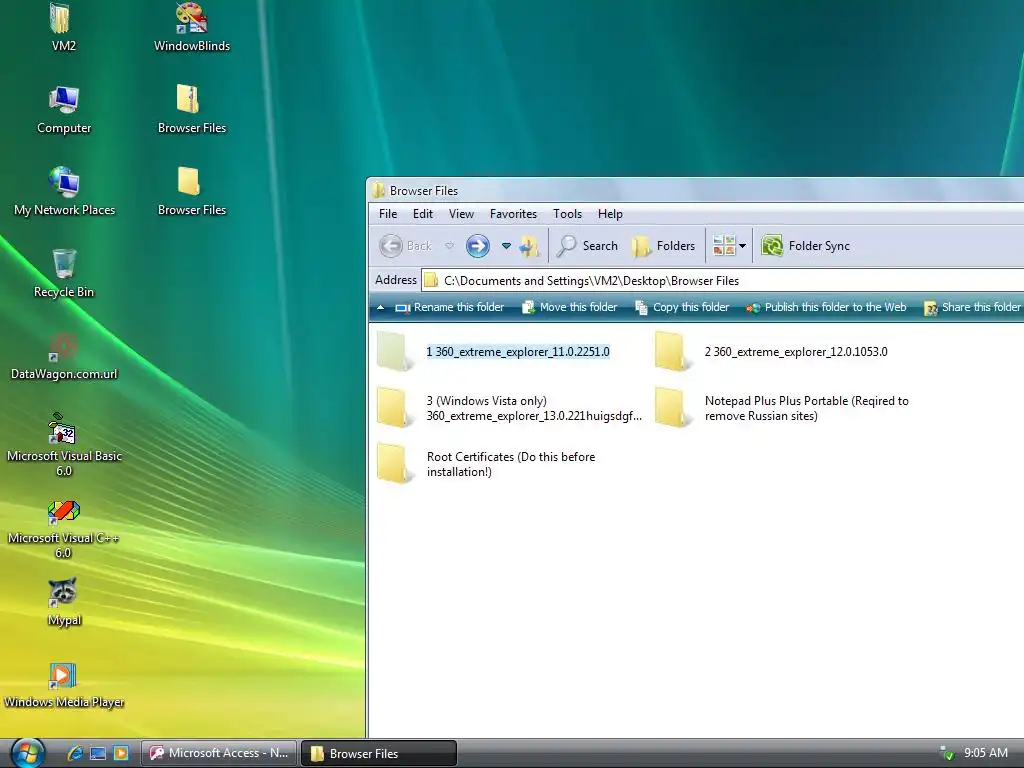Viewport: 1024px width, 768px height.
Task: Open the File menu
Action: 388,214
